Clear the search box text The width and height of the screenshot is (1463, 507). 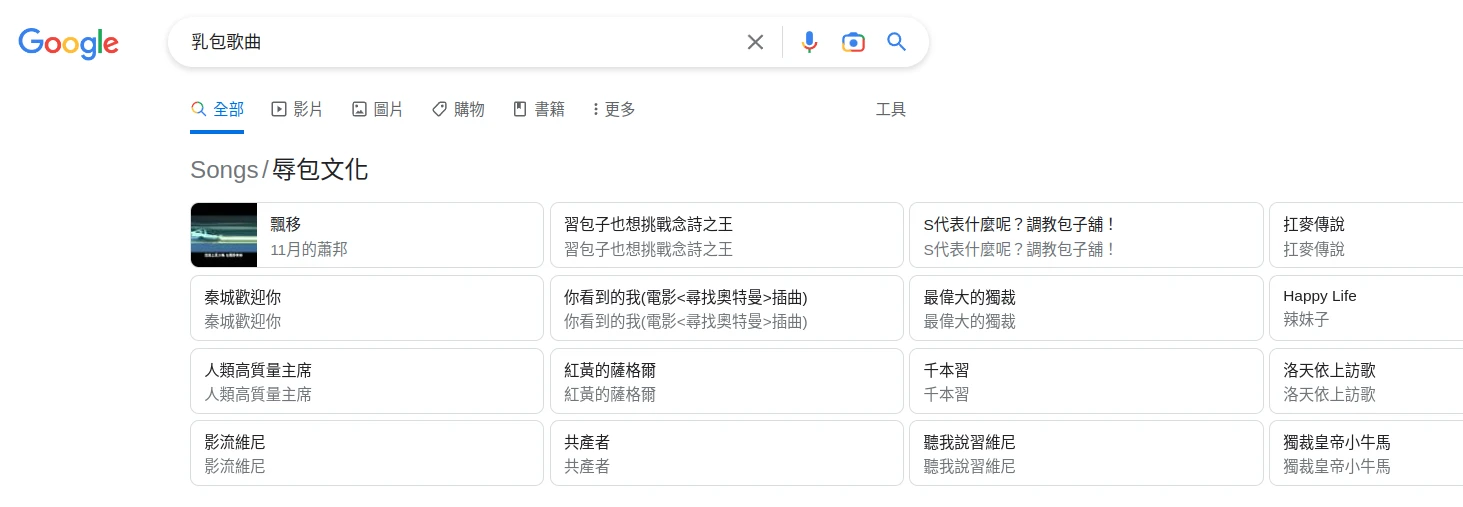tap(755, 42)
